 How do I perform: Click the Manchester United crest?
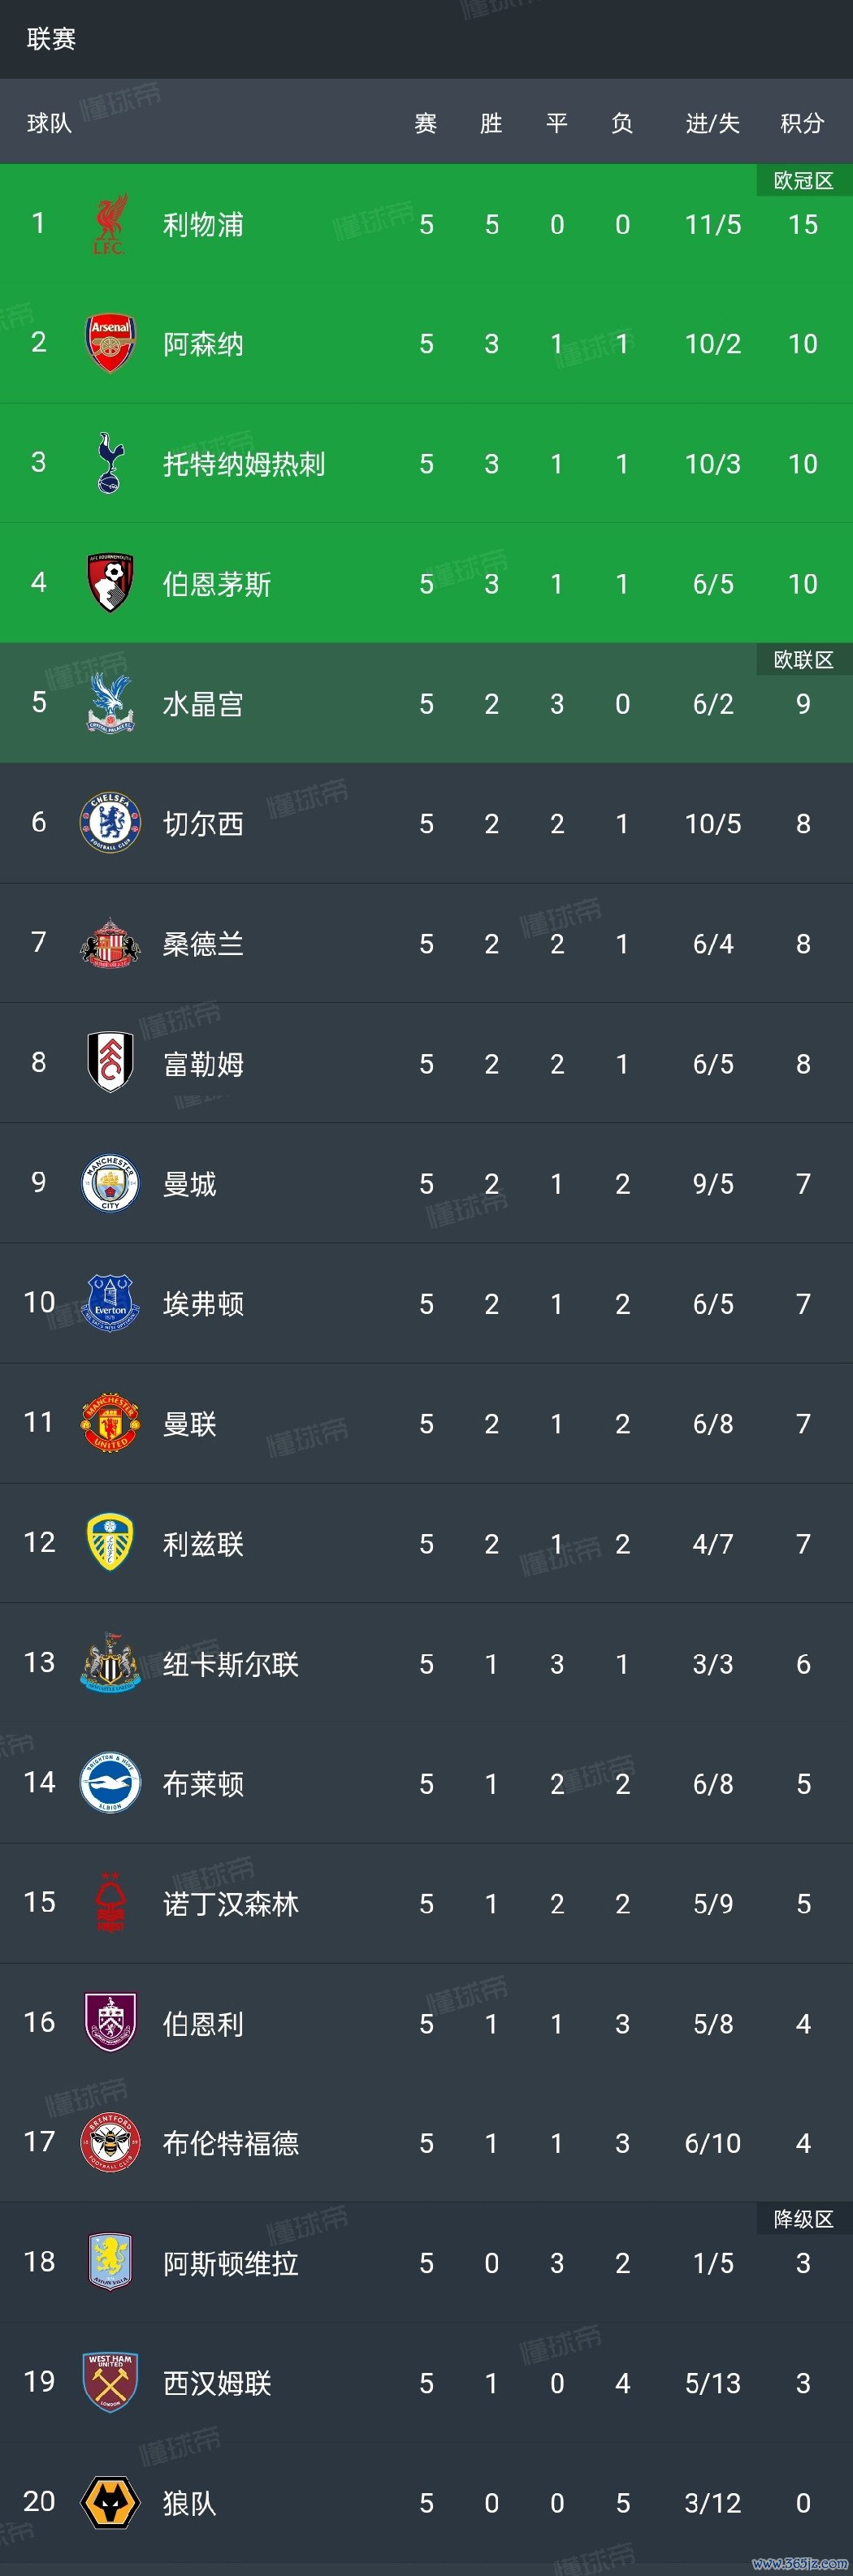[x=110, y=1423]
